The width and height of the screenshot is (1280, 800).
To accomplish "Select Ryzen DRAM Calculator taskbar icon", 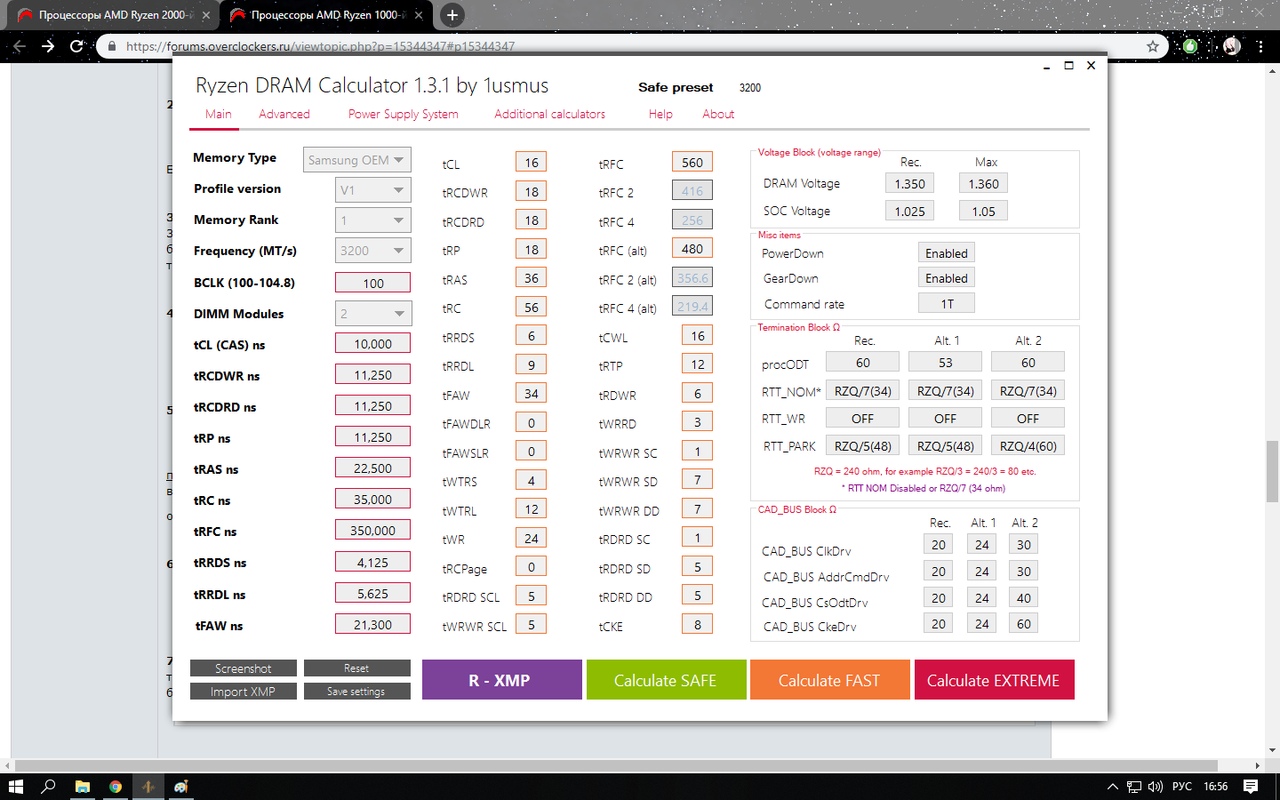I will pyautogui.click(x=148, y=786).
